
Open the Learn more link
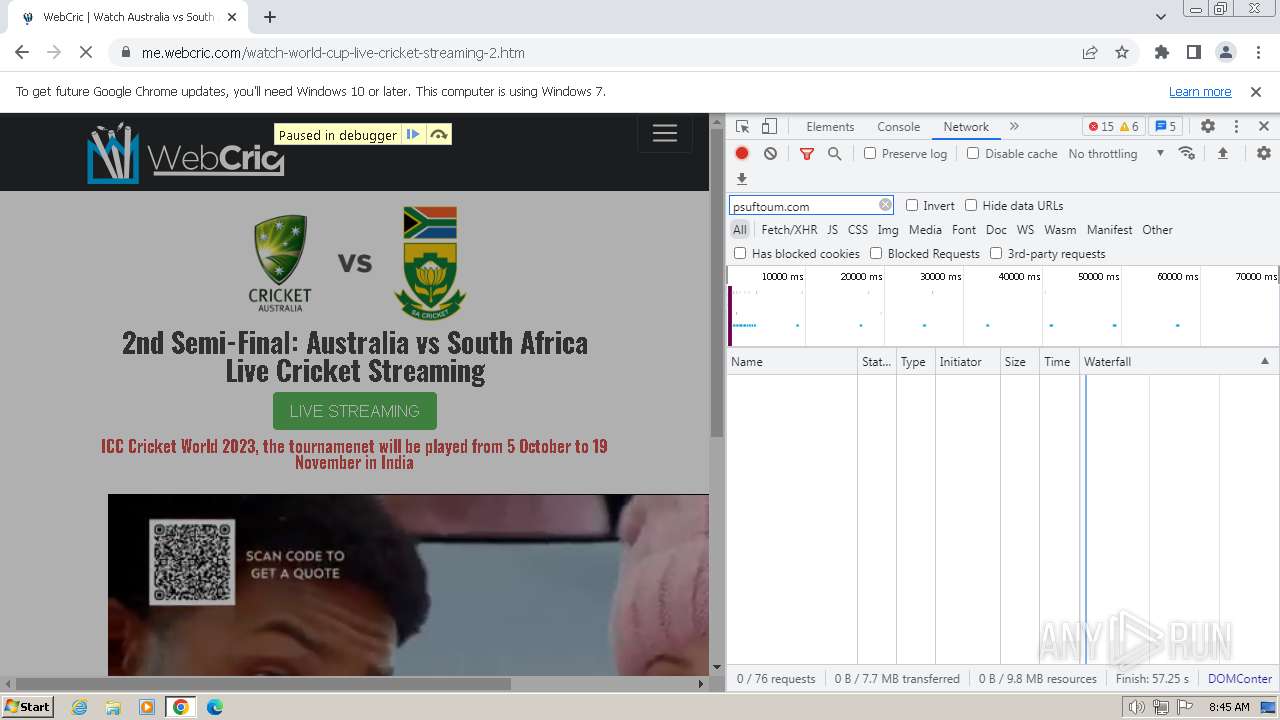click(x=1200, y=92)
